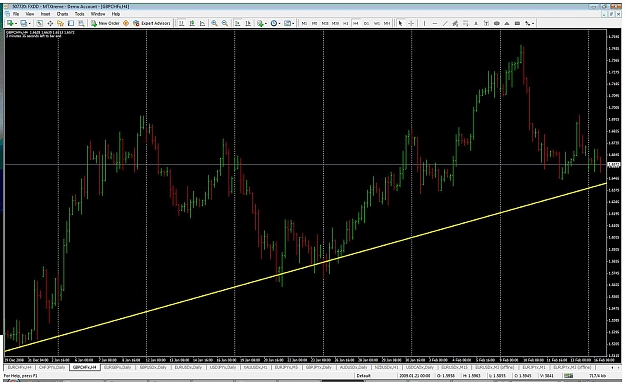Toggle the Expert Advisors button
The height and width of the screenshot is (382, 625).
152,23
